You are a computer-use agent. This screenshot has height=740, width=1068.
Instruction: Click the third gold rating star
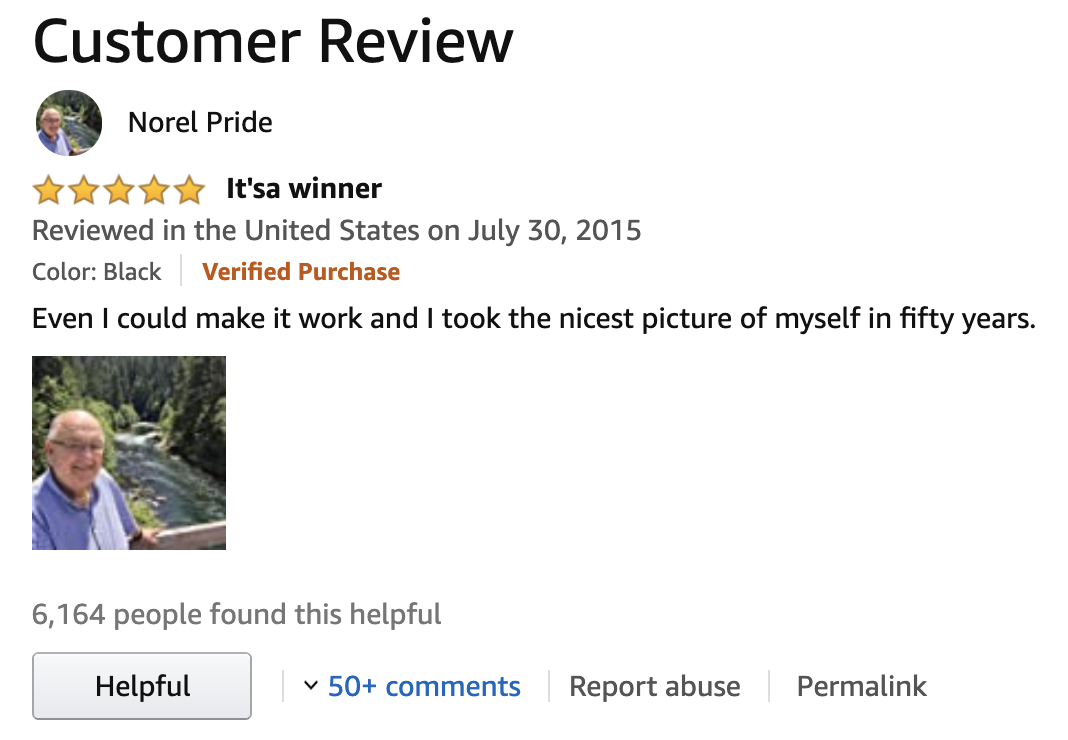[x=119, y=189]
